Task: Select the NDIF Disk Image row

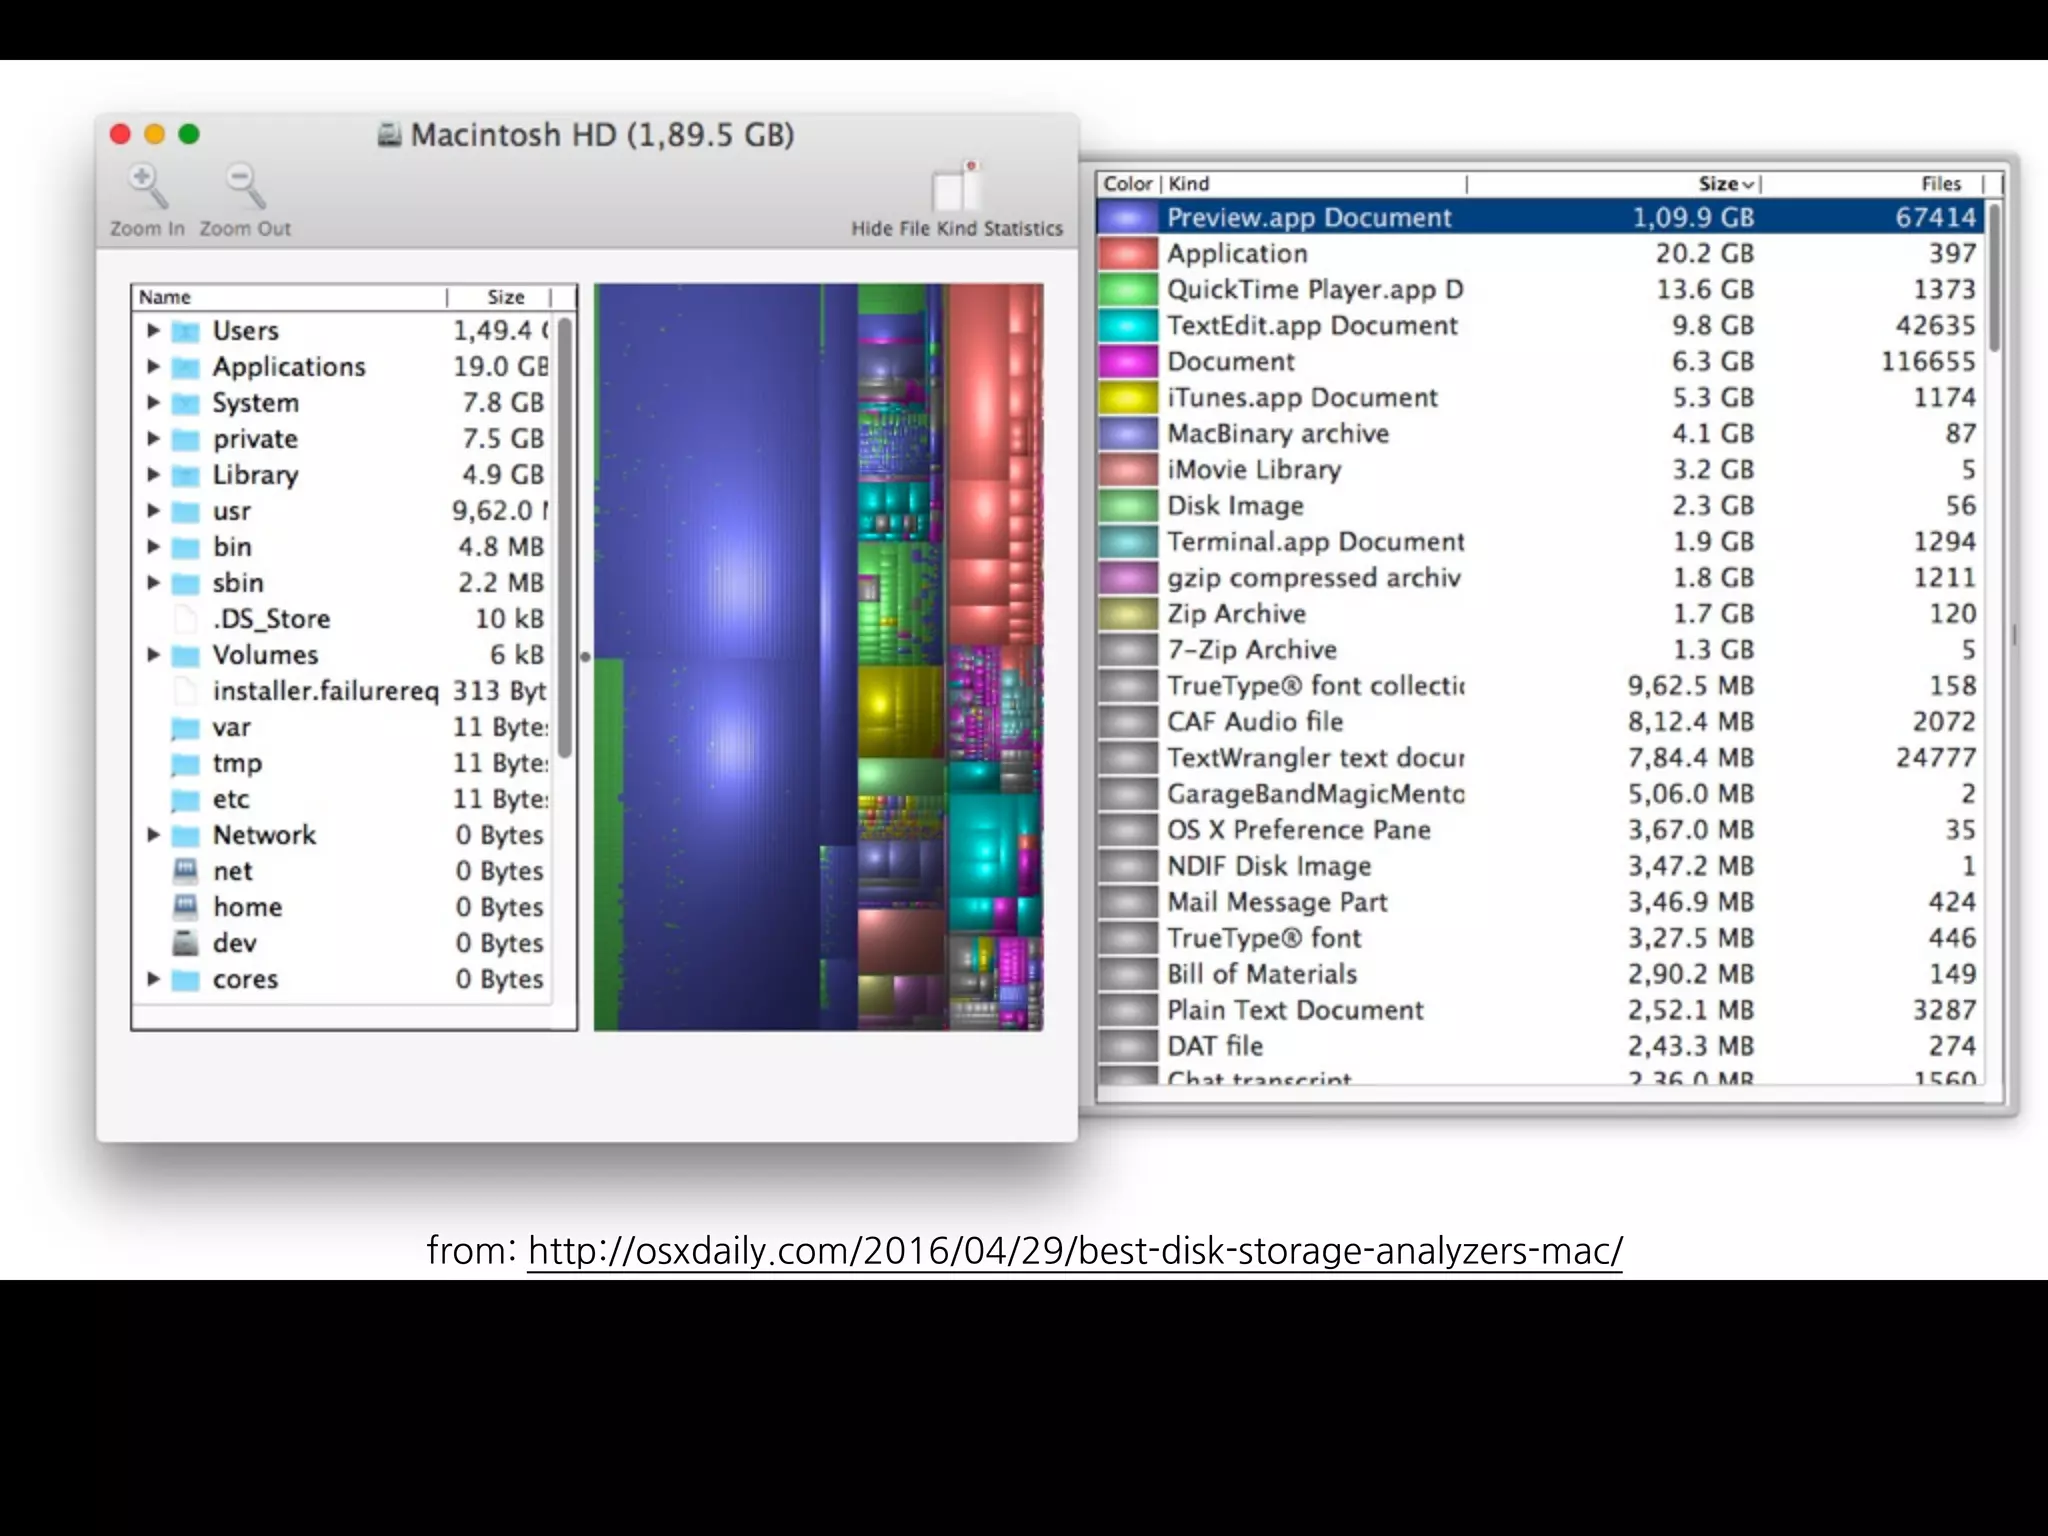Action: [1540, 865]
